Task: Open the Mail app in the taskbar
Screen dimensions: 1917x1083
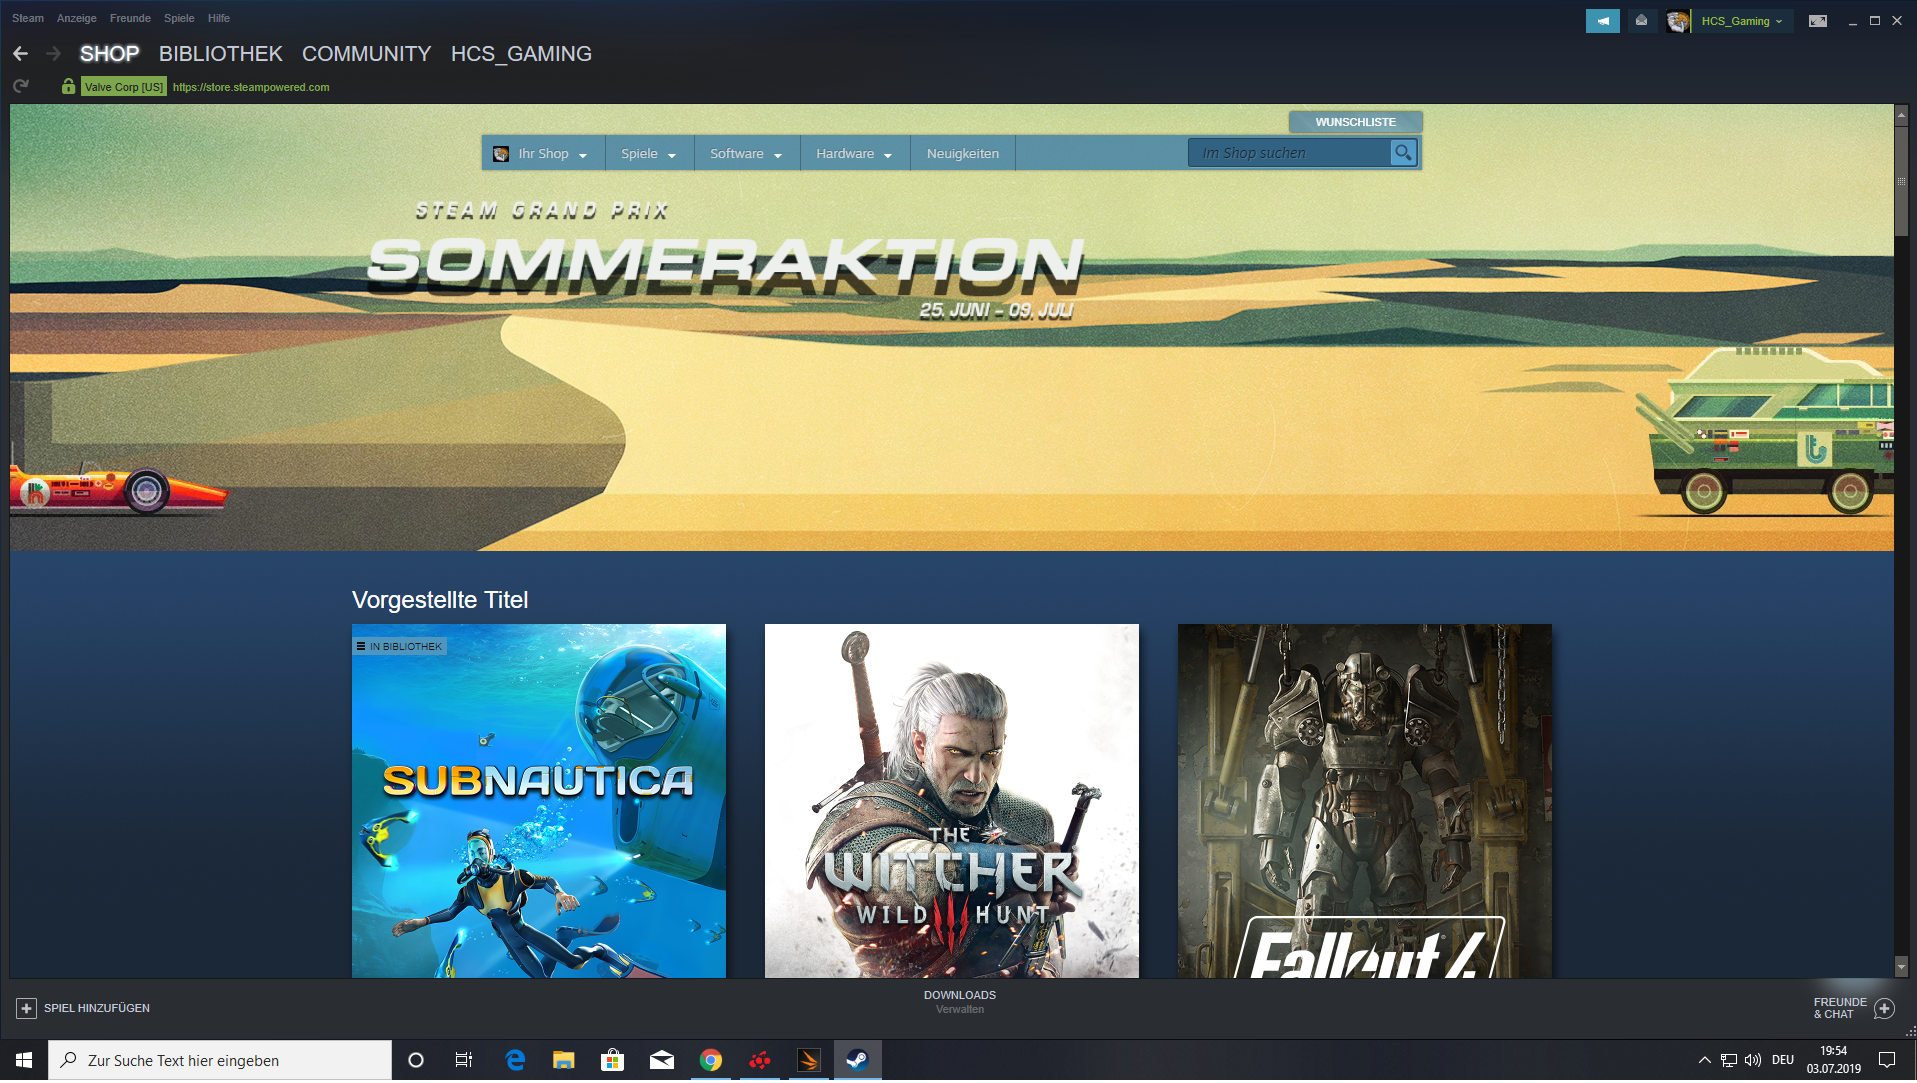Action: pyautogui.click(x=662, y=1061)
